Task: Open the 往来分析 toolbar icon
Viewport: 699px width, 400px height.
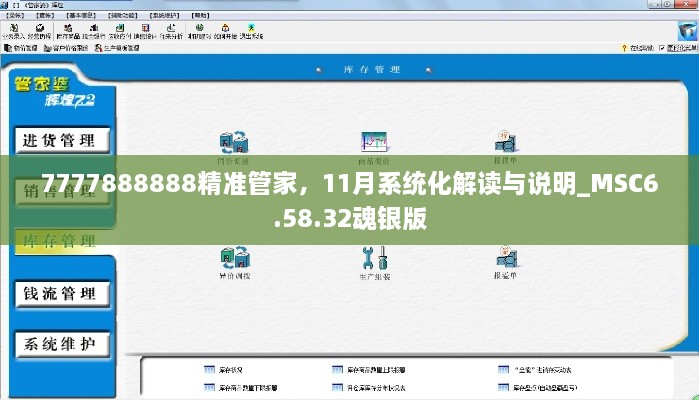Action: tap(171, 31)
